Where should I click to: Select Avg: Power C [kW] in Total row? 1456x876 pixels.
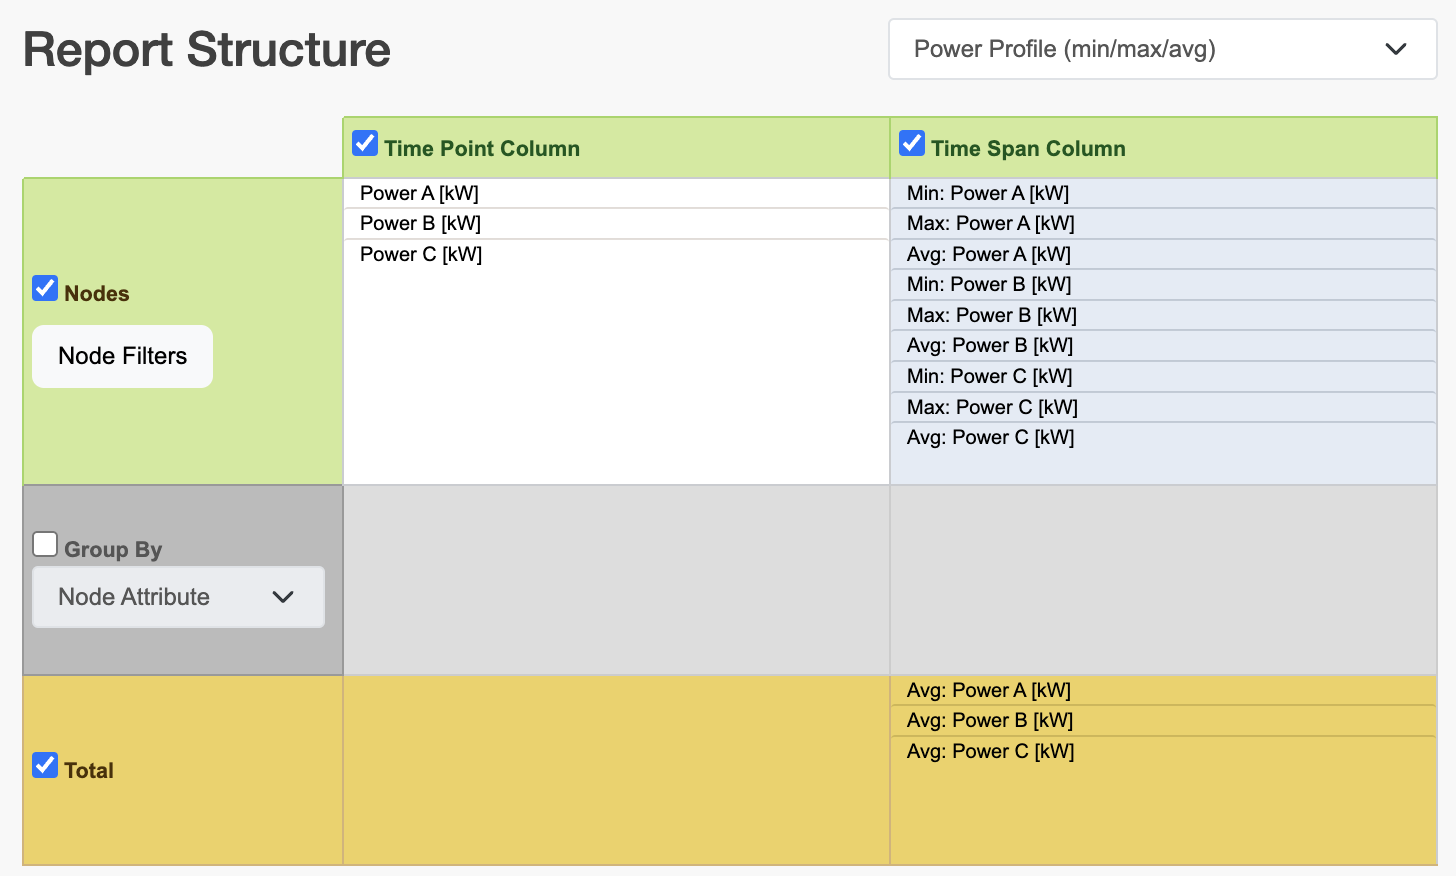coord(990,751)
